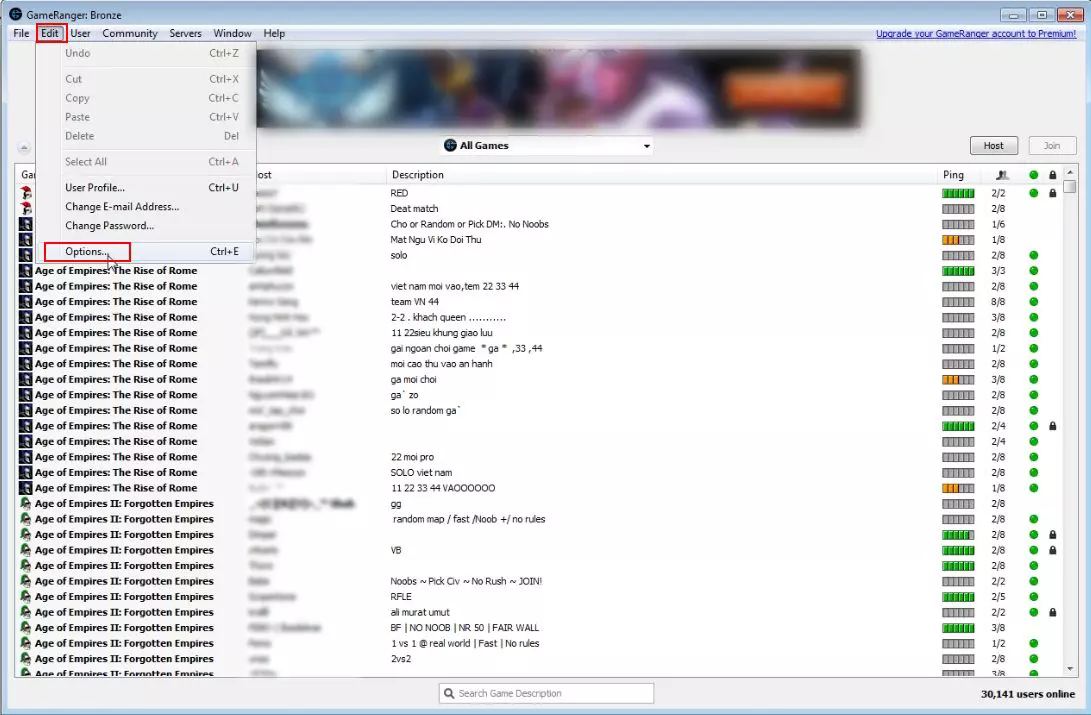Click the GameRanger title bar icon
The image size is (1091, 715).
(x=15, y=14)
